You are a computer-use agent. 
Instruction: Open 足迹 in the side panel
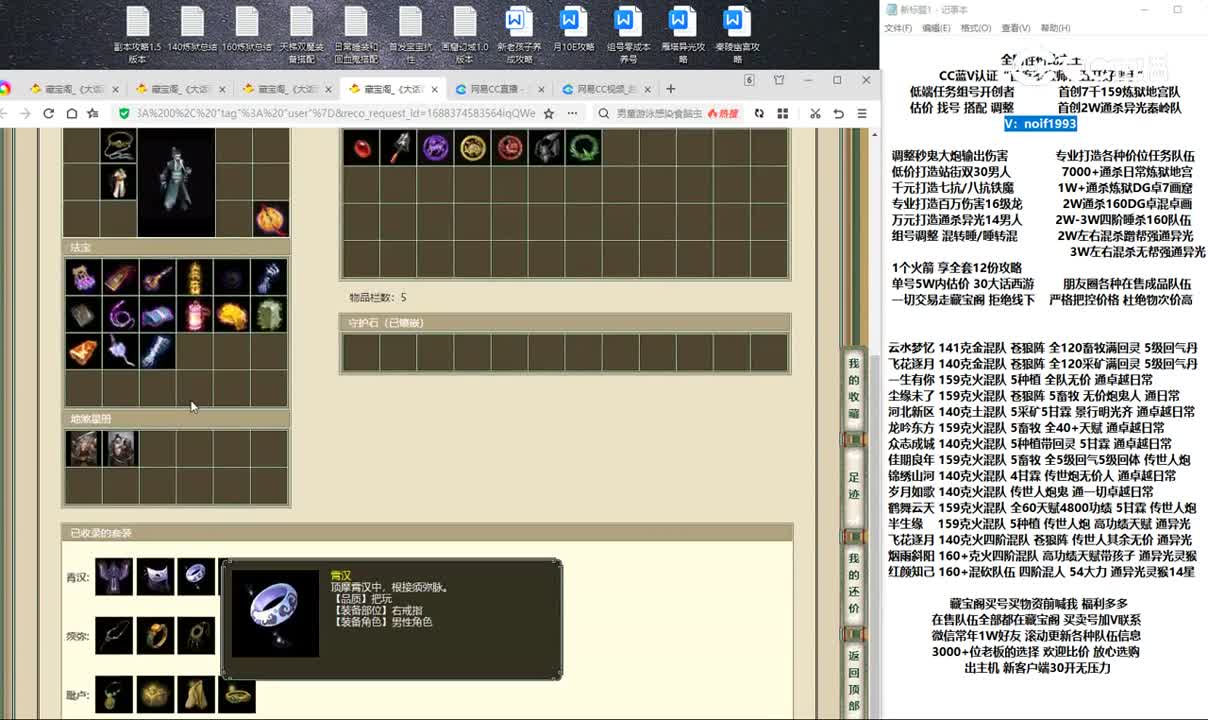coord(854,486)
